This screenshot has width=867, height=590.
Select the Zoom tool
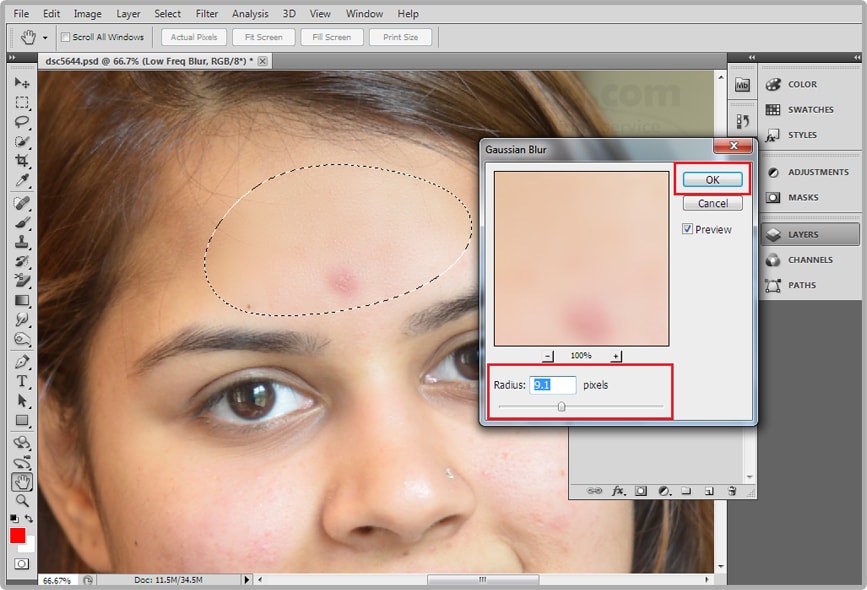tap(22, 501)
